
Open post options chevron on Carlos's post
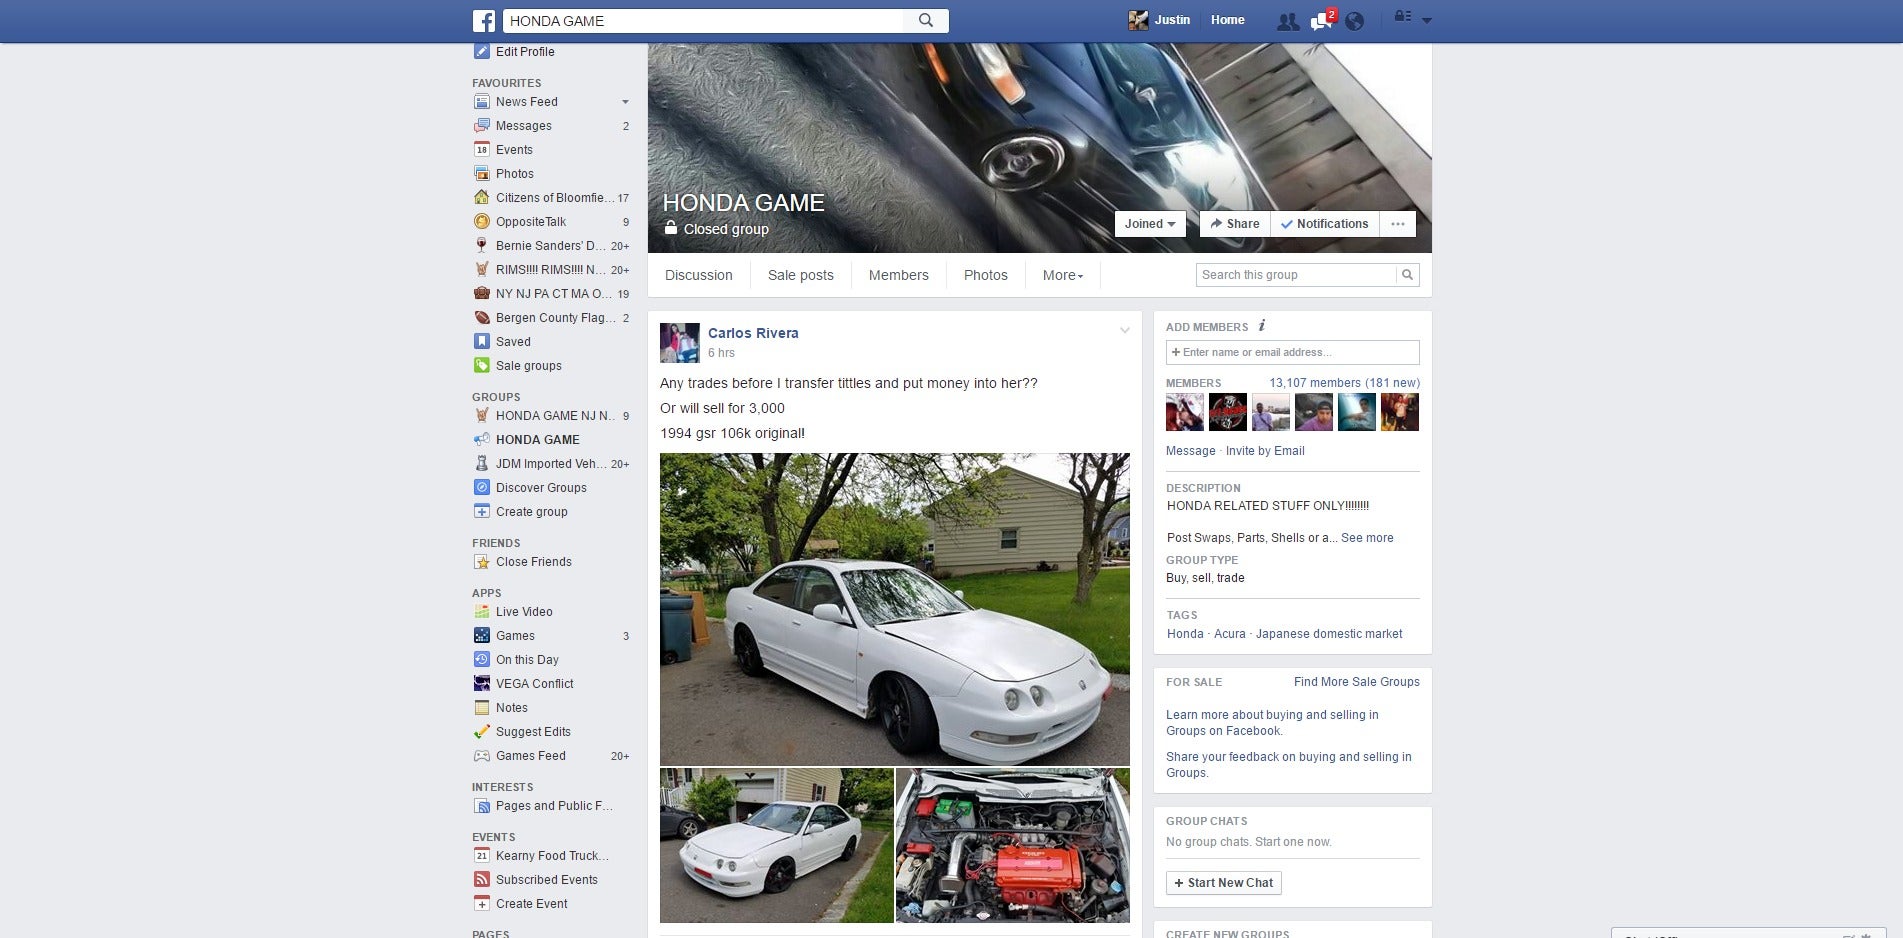[1125, 331]
